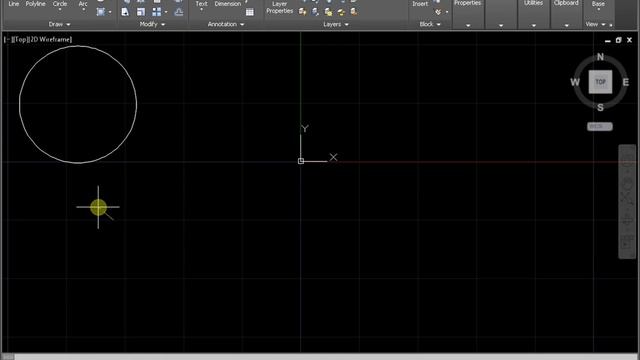Expand the Properties panel
640x360 pixels.
(x=468, y=25)
